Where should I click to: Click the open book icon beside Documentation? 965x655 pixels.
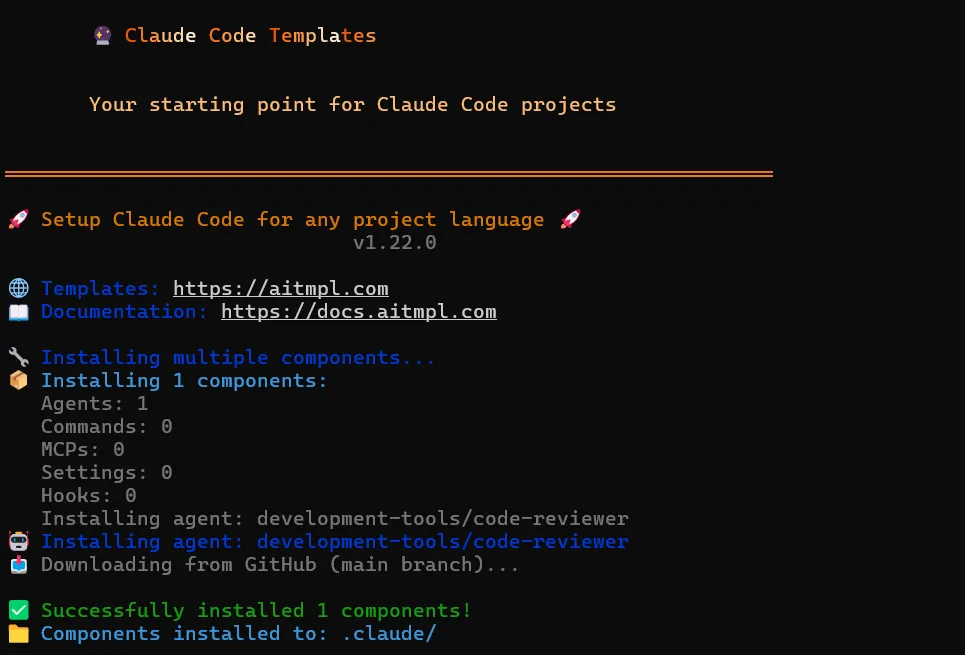(x=18, y=312)
